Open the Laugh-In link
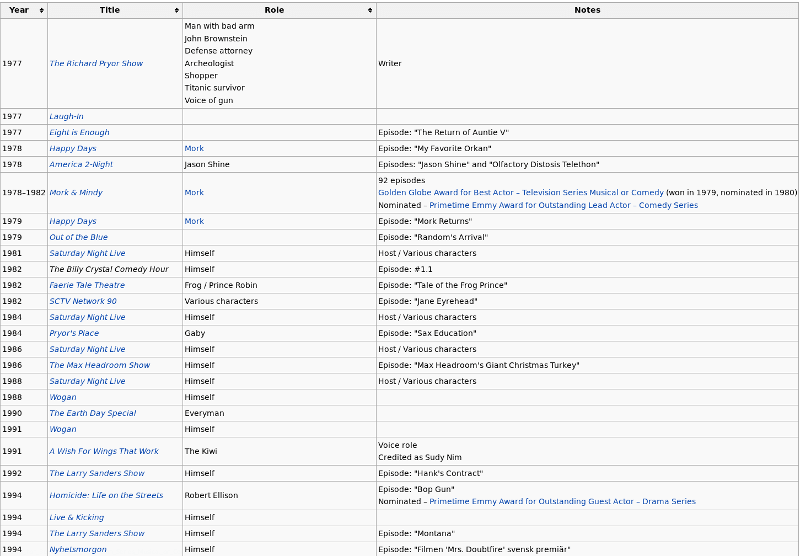800x556 pixels. [66, 116]
